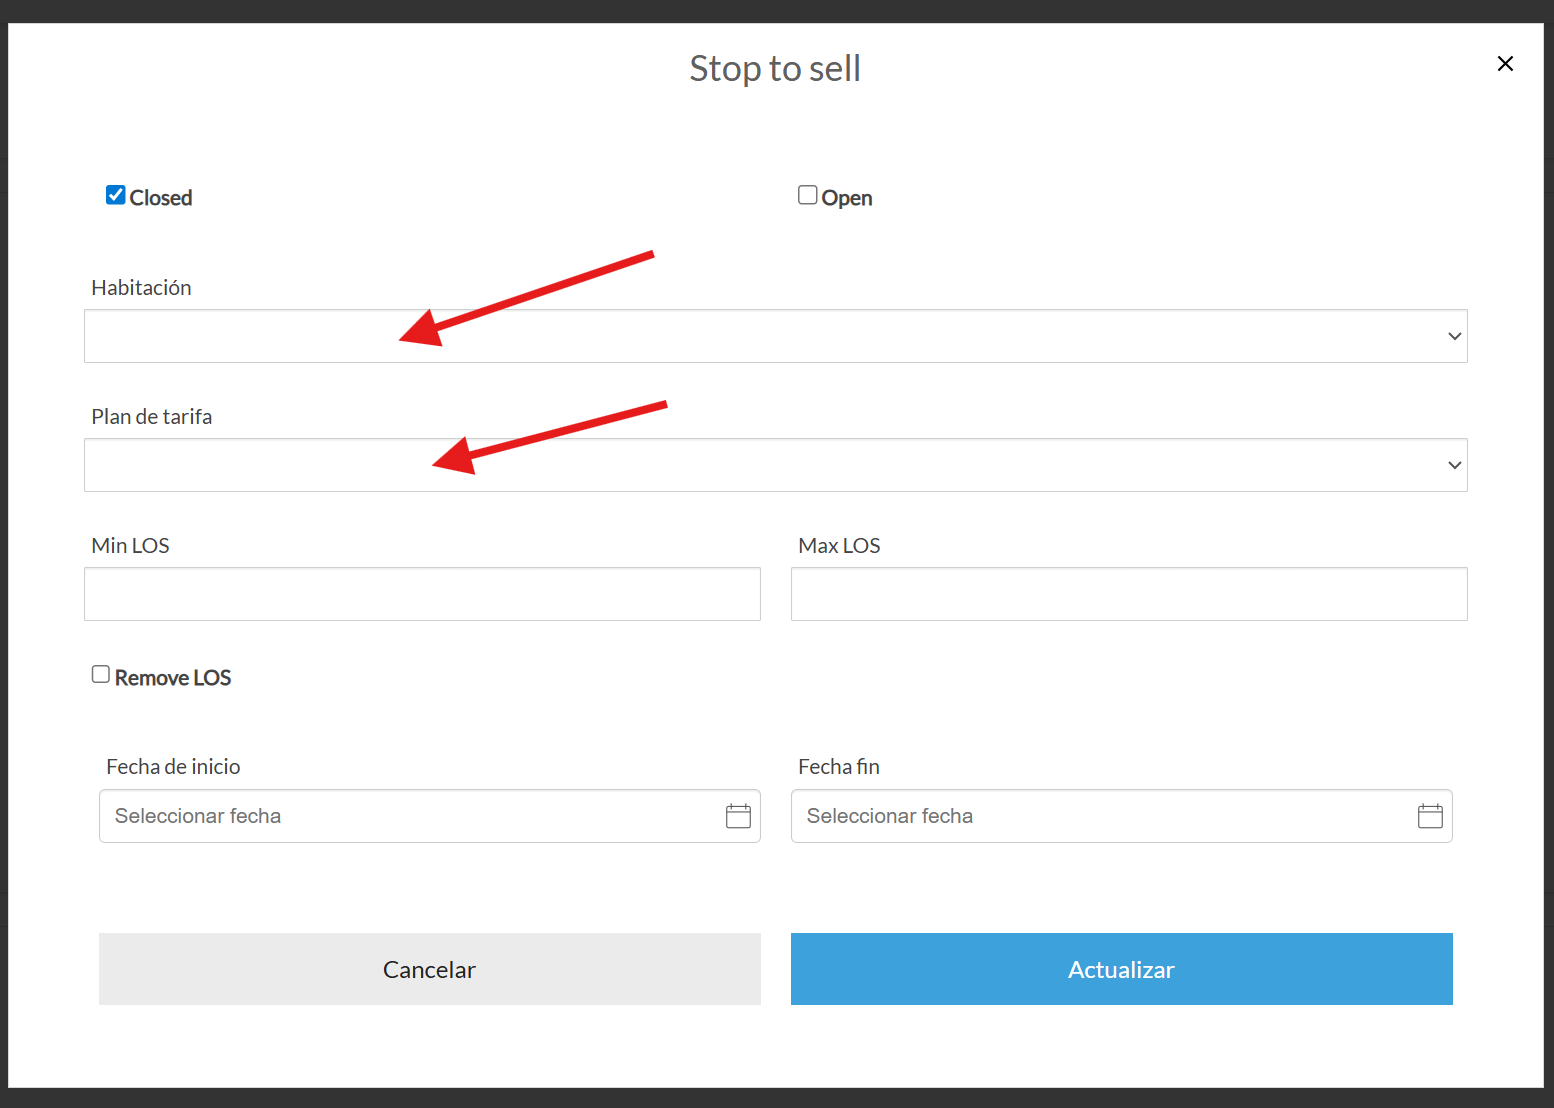The width and height of the screenshot is (1554, 1108).
Task: Click the Fecha de inicio date field
Action: click(410, 816)
